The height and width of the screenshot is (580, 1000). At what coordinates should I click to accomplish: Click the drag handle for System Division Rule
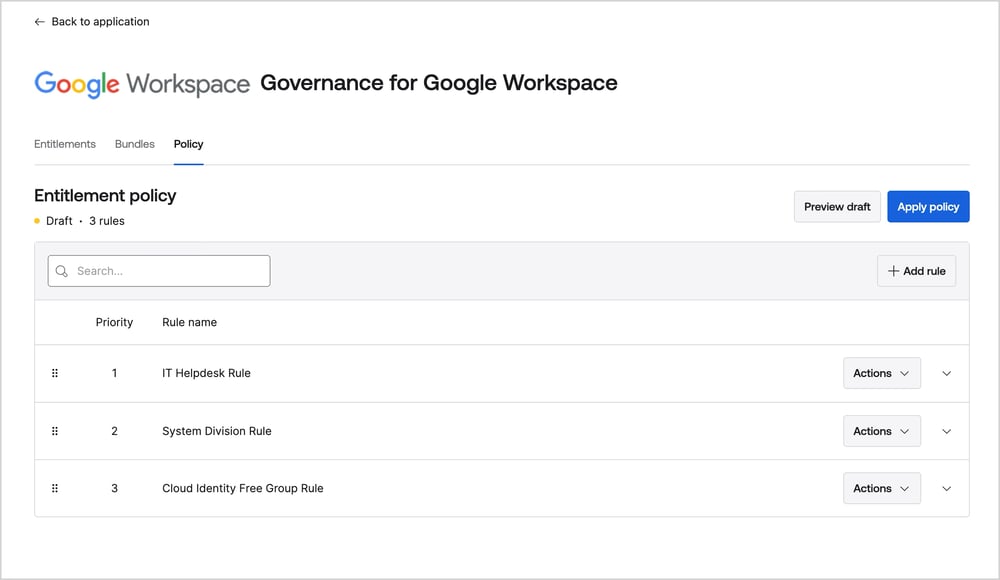[55, 431]
